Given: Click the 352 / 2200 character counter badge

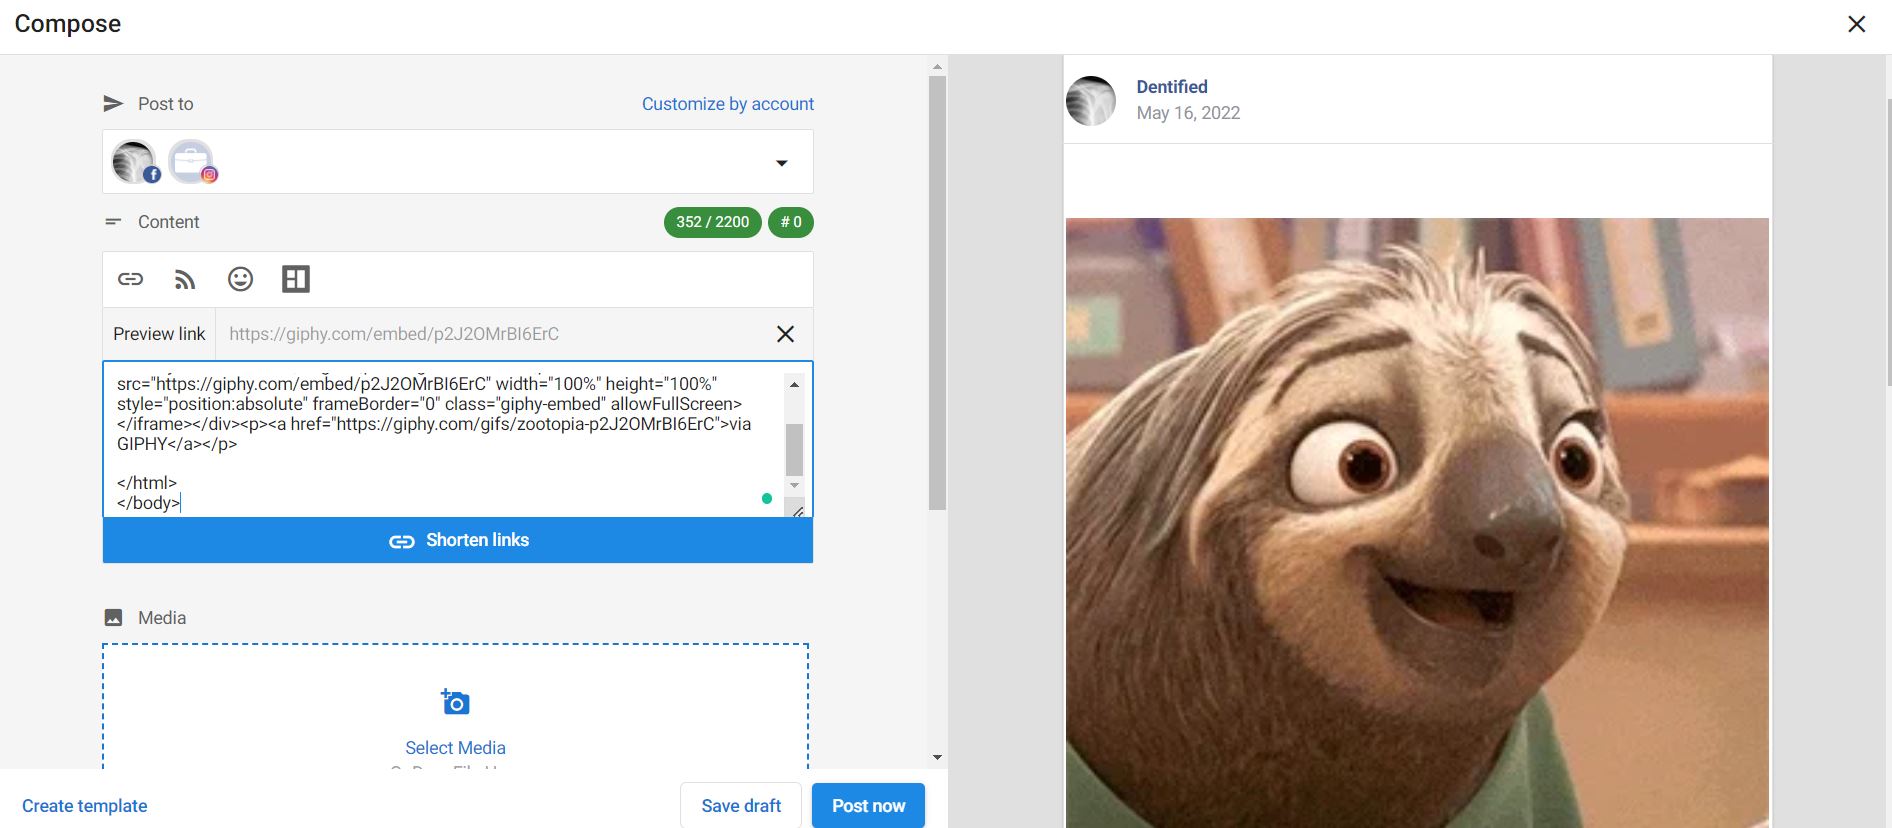Looking at the screenshot, I should pos(712,222).
